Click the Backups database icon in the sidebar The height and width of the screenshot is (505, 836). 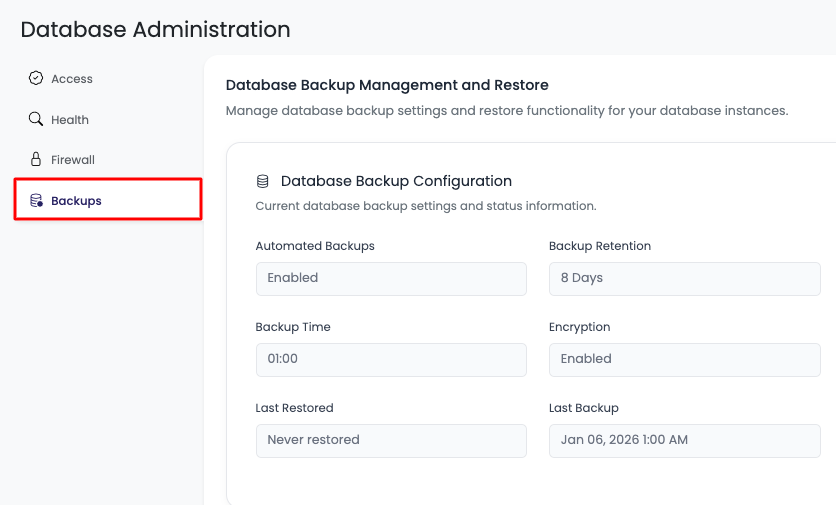[x=36, y=201]
